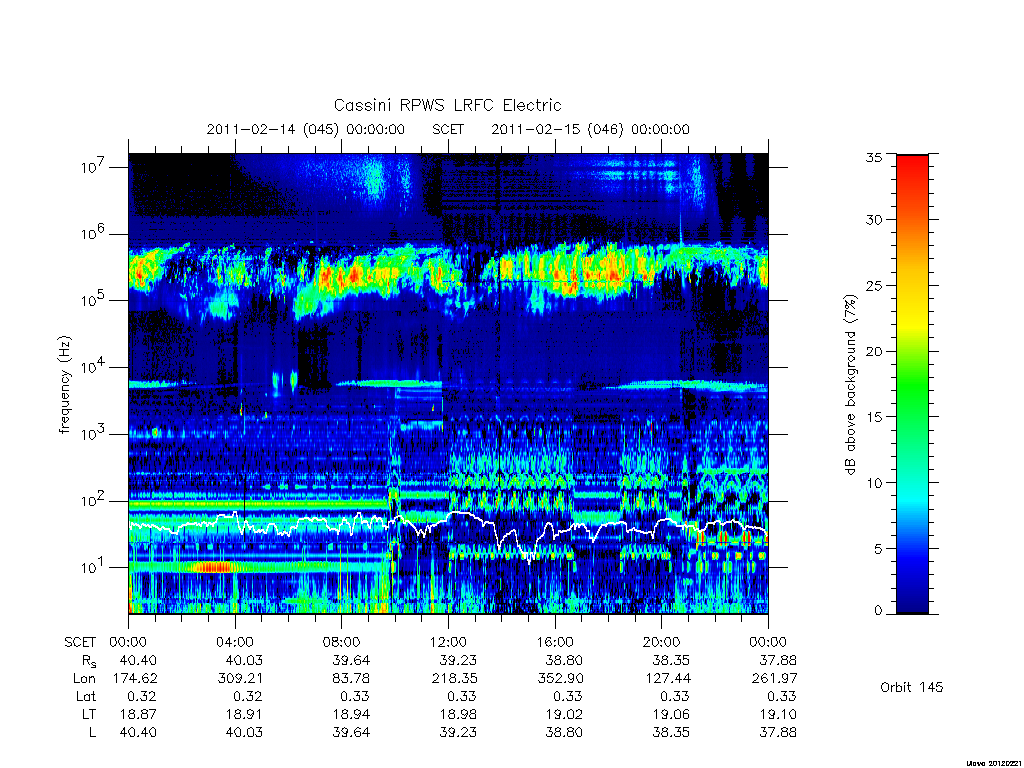Click the 16:00 time tick label

(554, 643)
